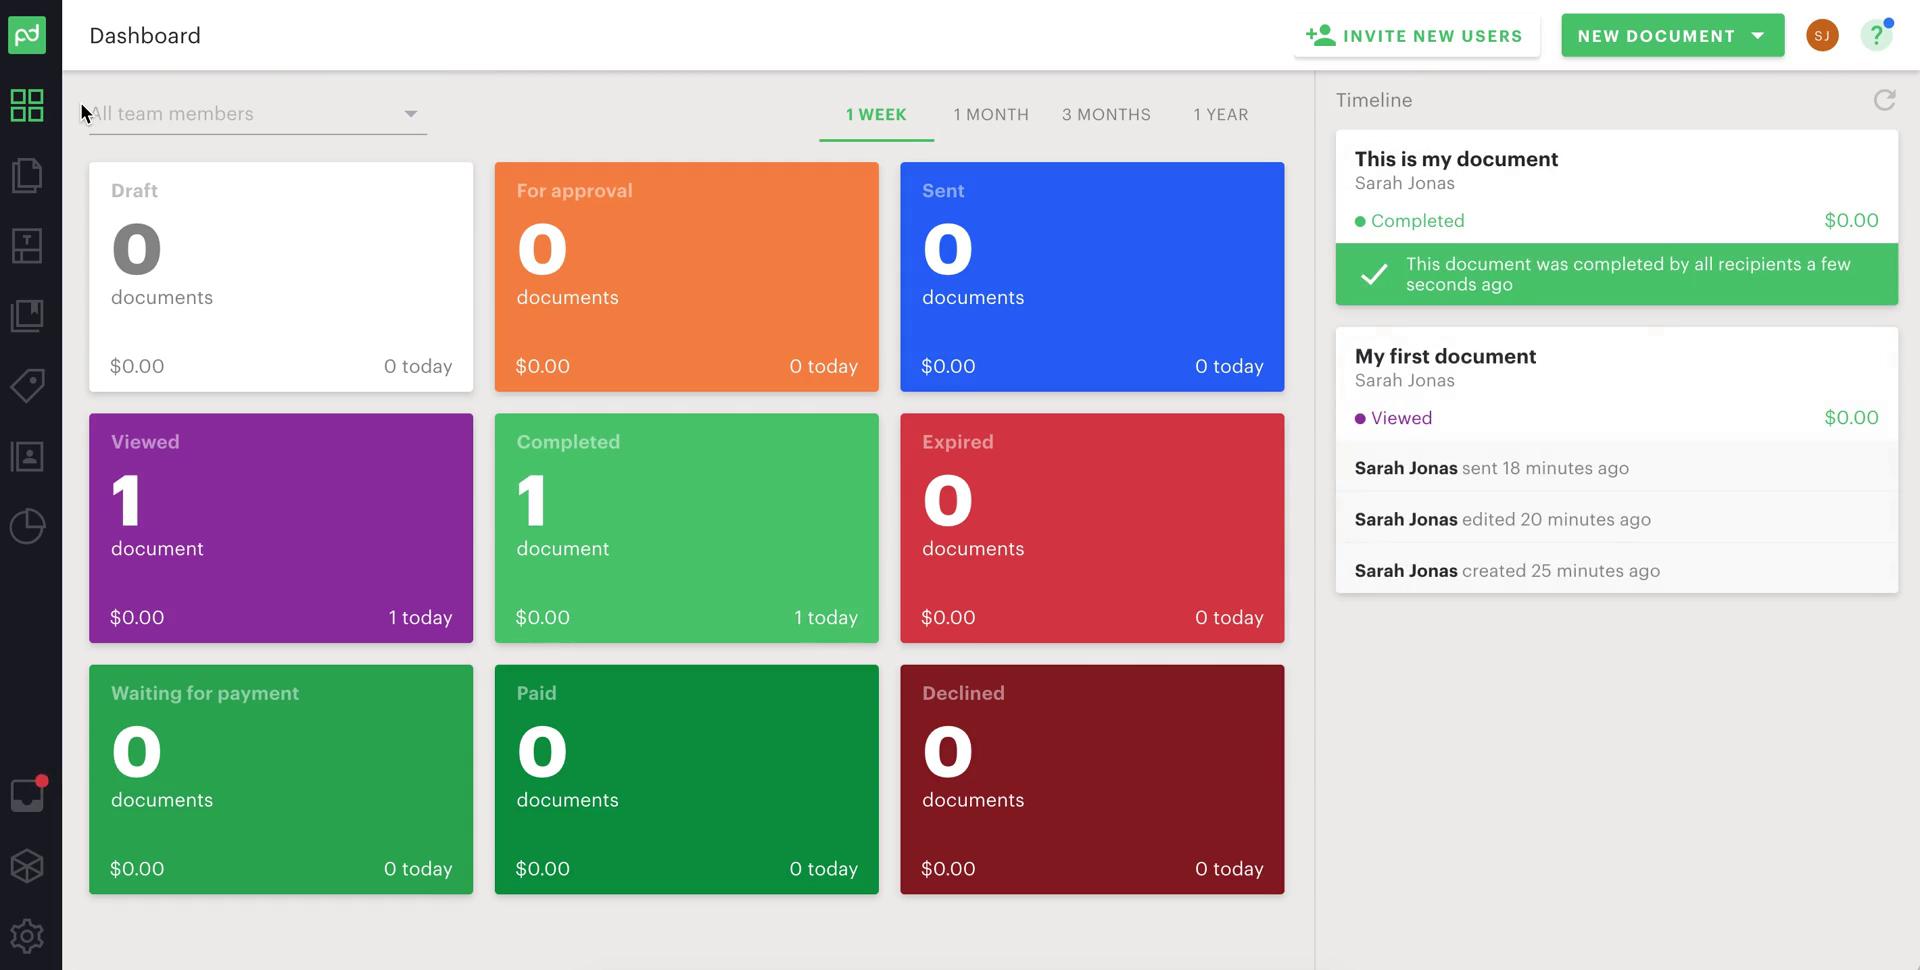Open the Contacts icon in sidebar
Viewport: 1920px width, 970px height.
coord(27,457)
